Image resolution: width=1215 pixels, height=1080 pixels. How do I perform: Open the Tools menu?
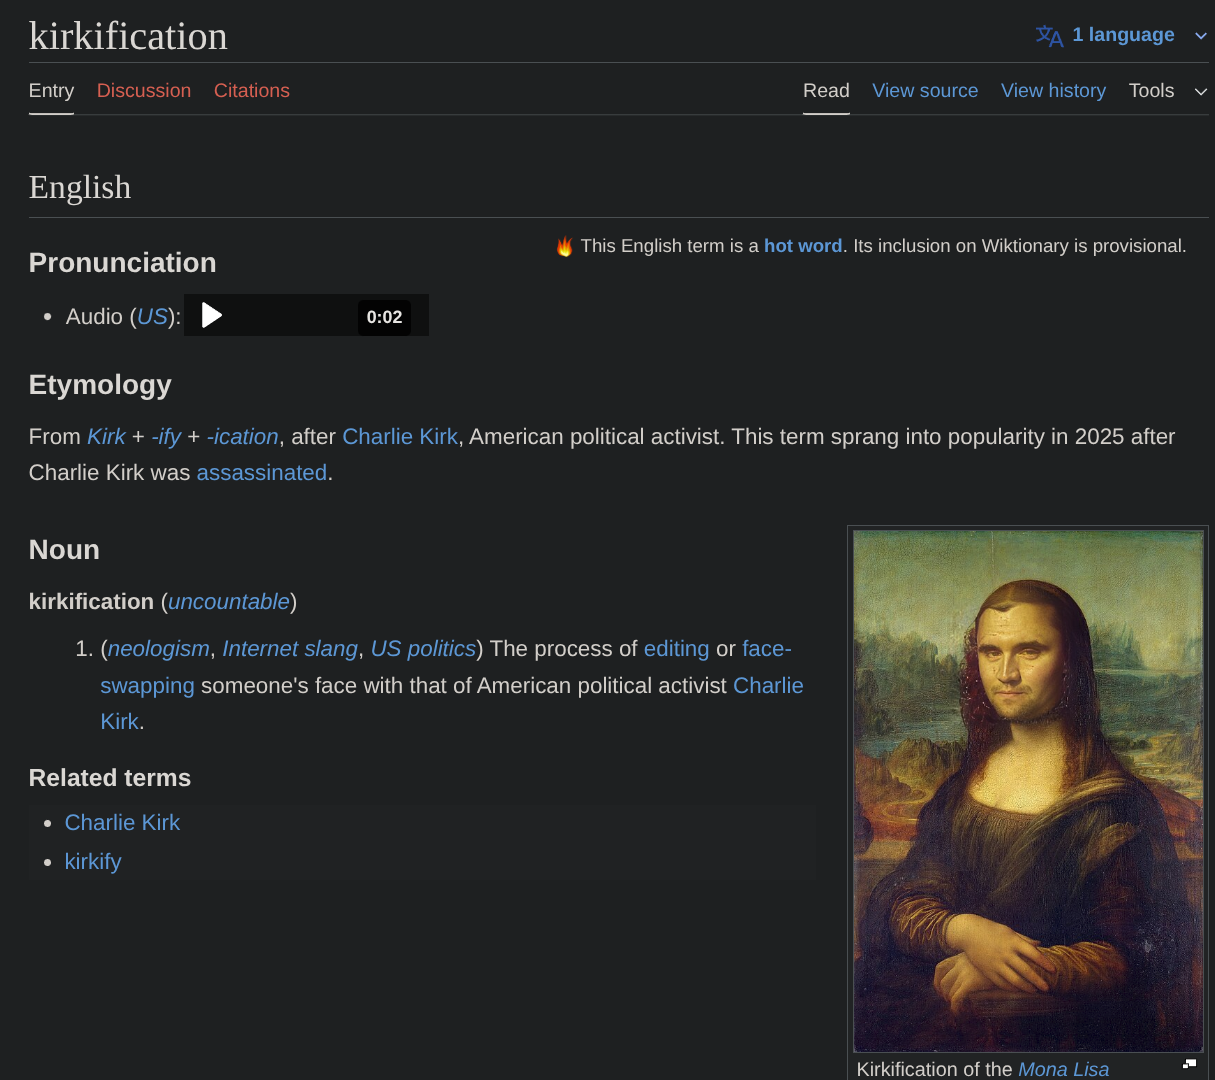[1152, 91]
